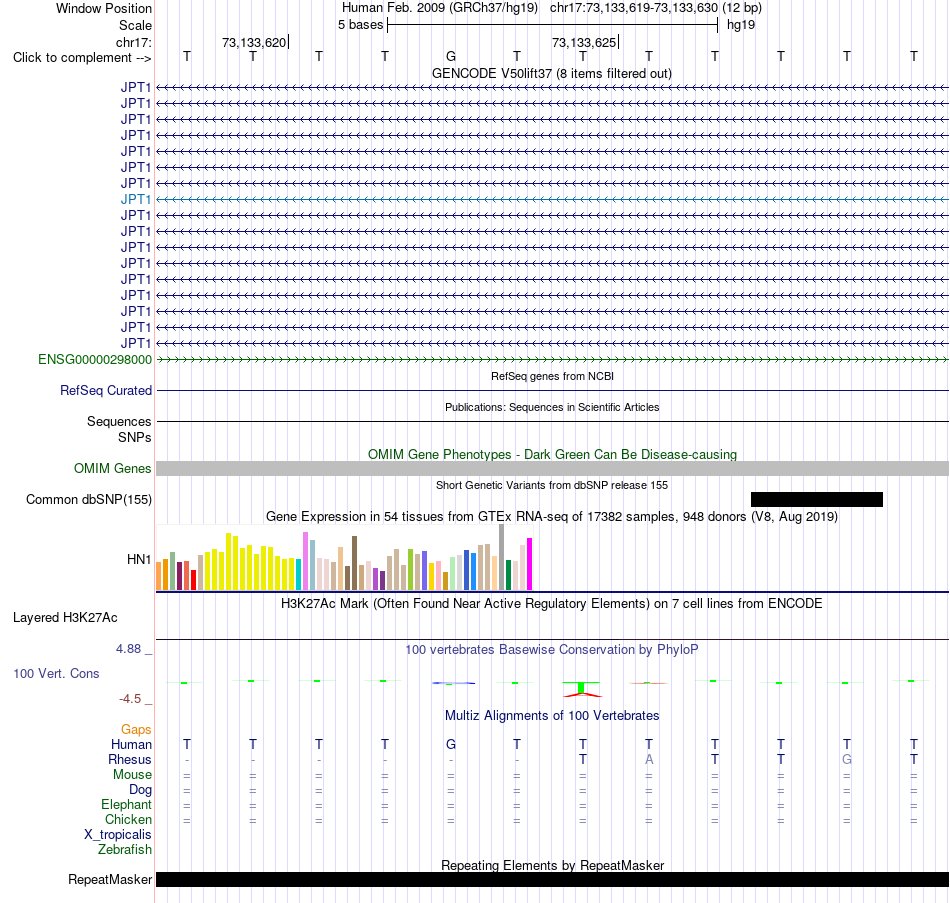Open the OMIM Gene Phenotypes track title

pos(552,455)
